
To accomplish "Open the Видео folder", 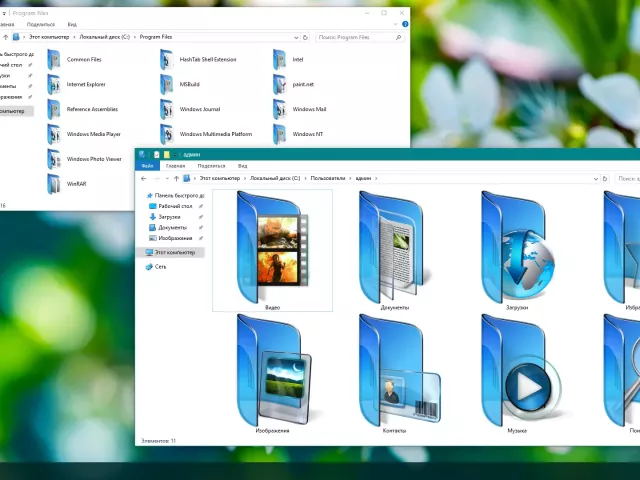I will tap(272, 248).
